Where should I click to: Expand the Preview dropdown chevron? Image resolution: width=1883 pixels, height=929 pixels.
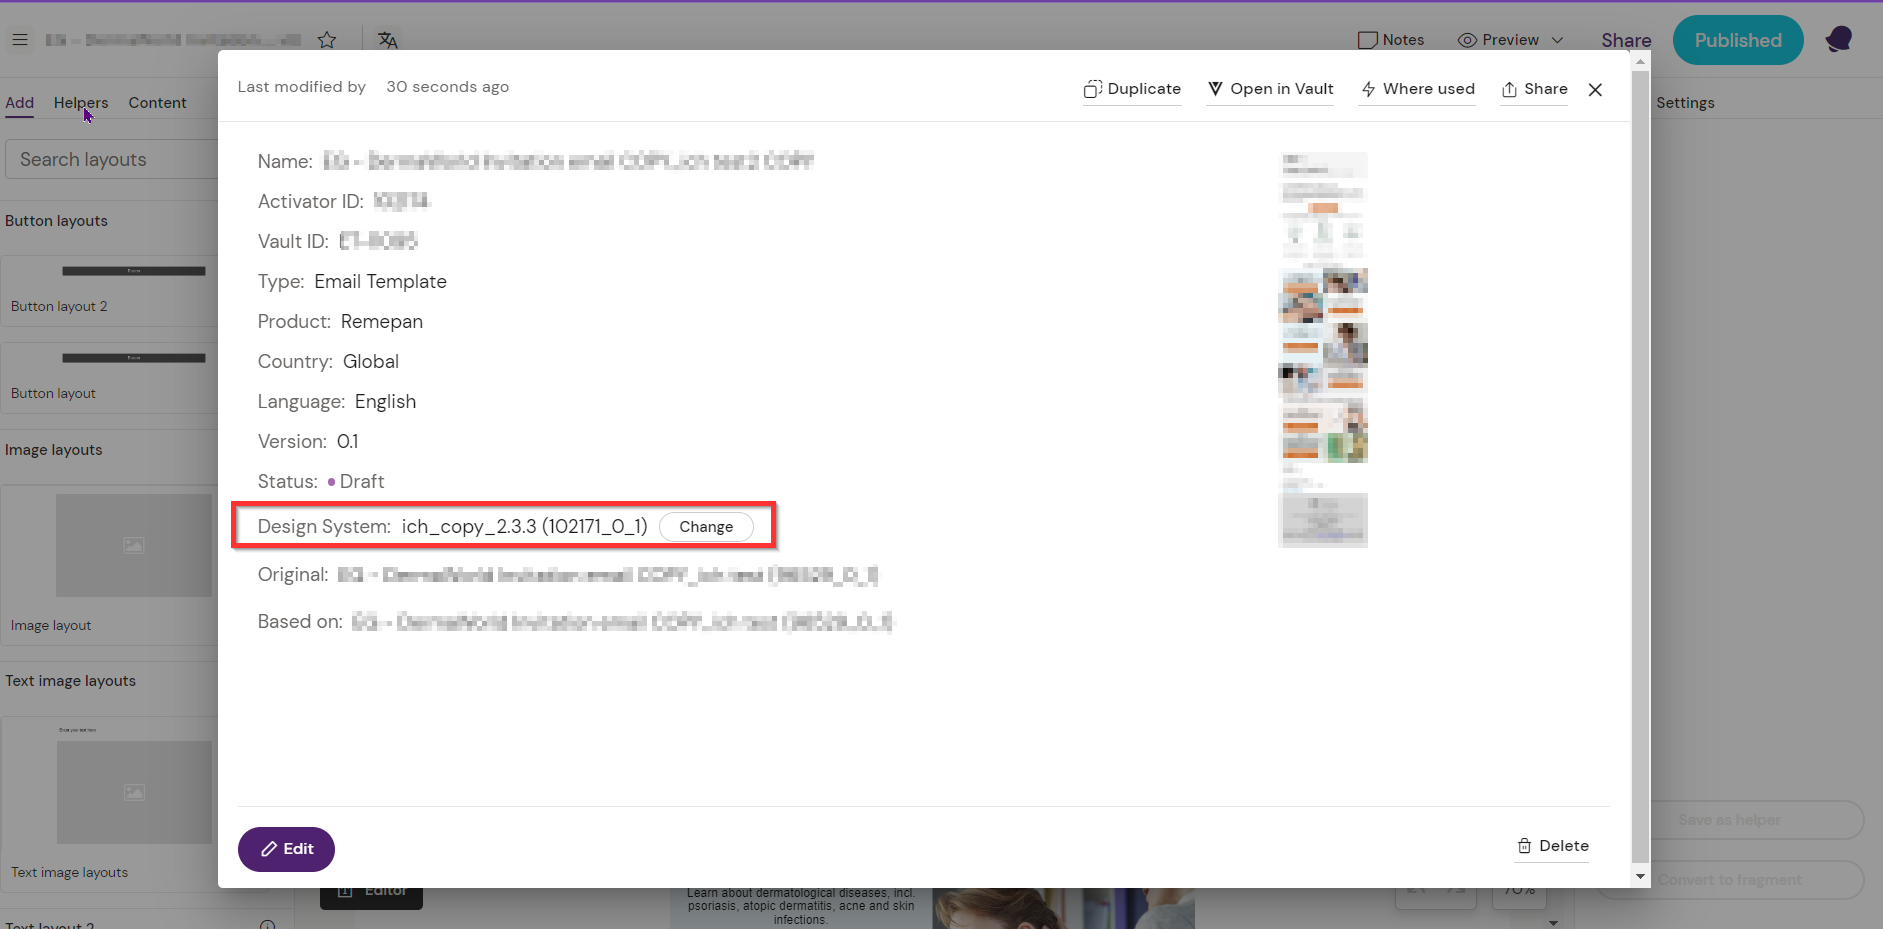(1557, 40)
